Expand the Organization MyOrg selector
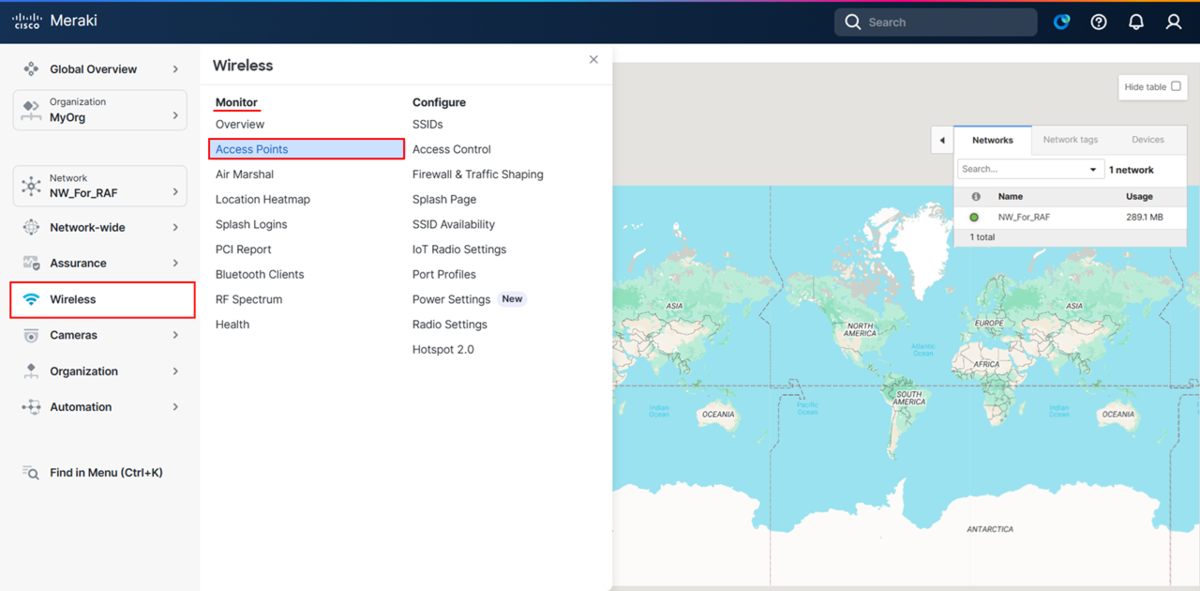 tap(100, 110)
